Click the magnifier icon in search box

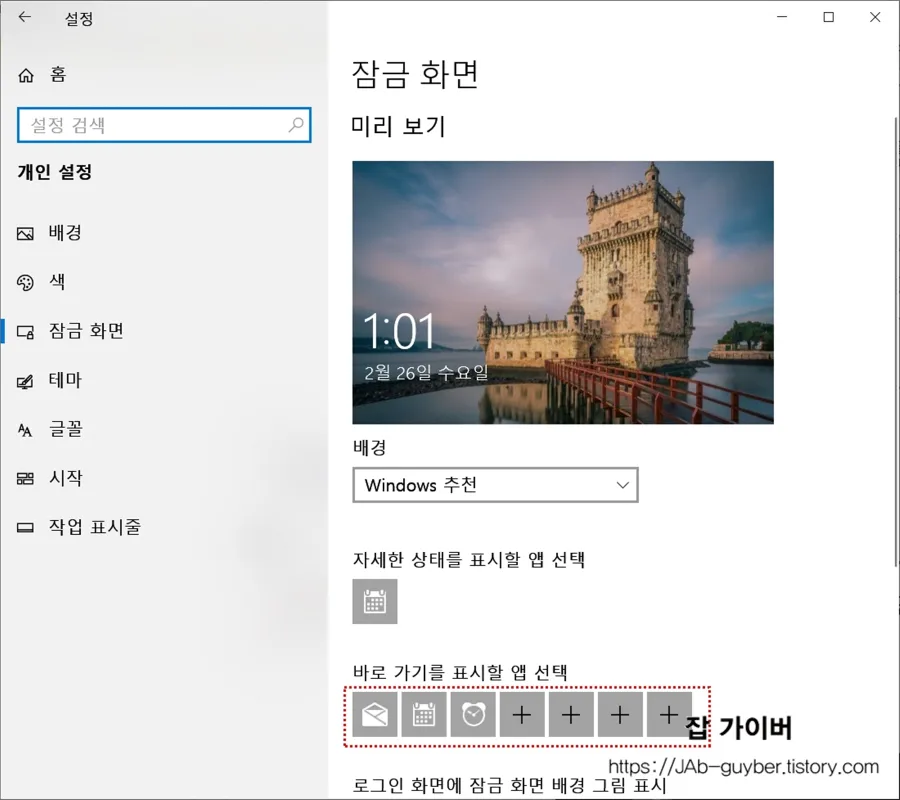click(x=294, y=125)
